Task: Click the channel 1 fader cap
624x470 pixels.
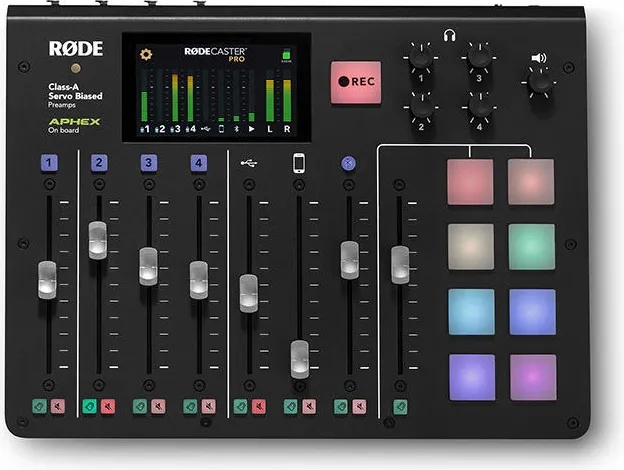Action: 47,280
